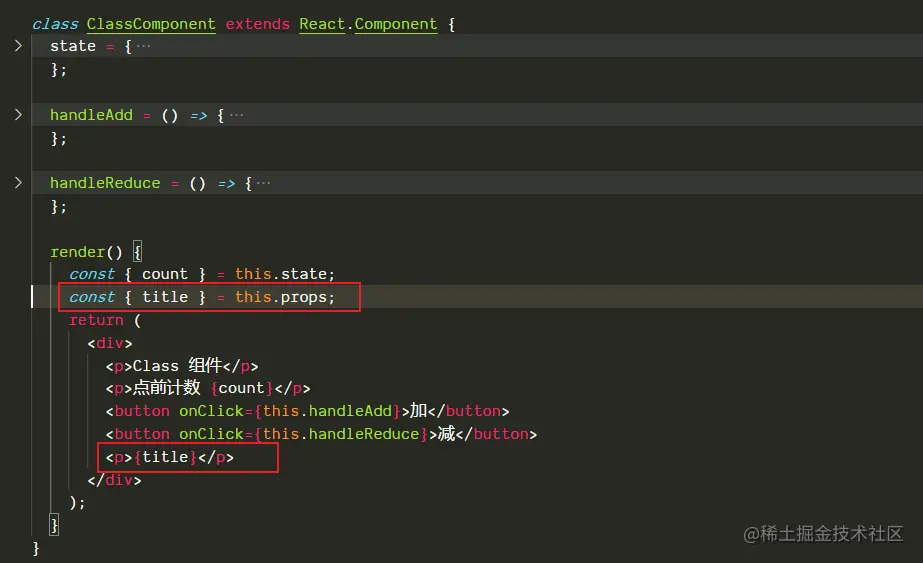This screenshot has height=563, width=923.
Task: Click the extends keyword
Action: 257,24
